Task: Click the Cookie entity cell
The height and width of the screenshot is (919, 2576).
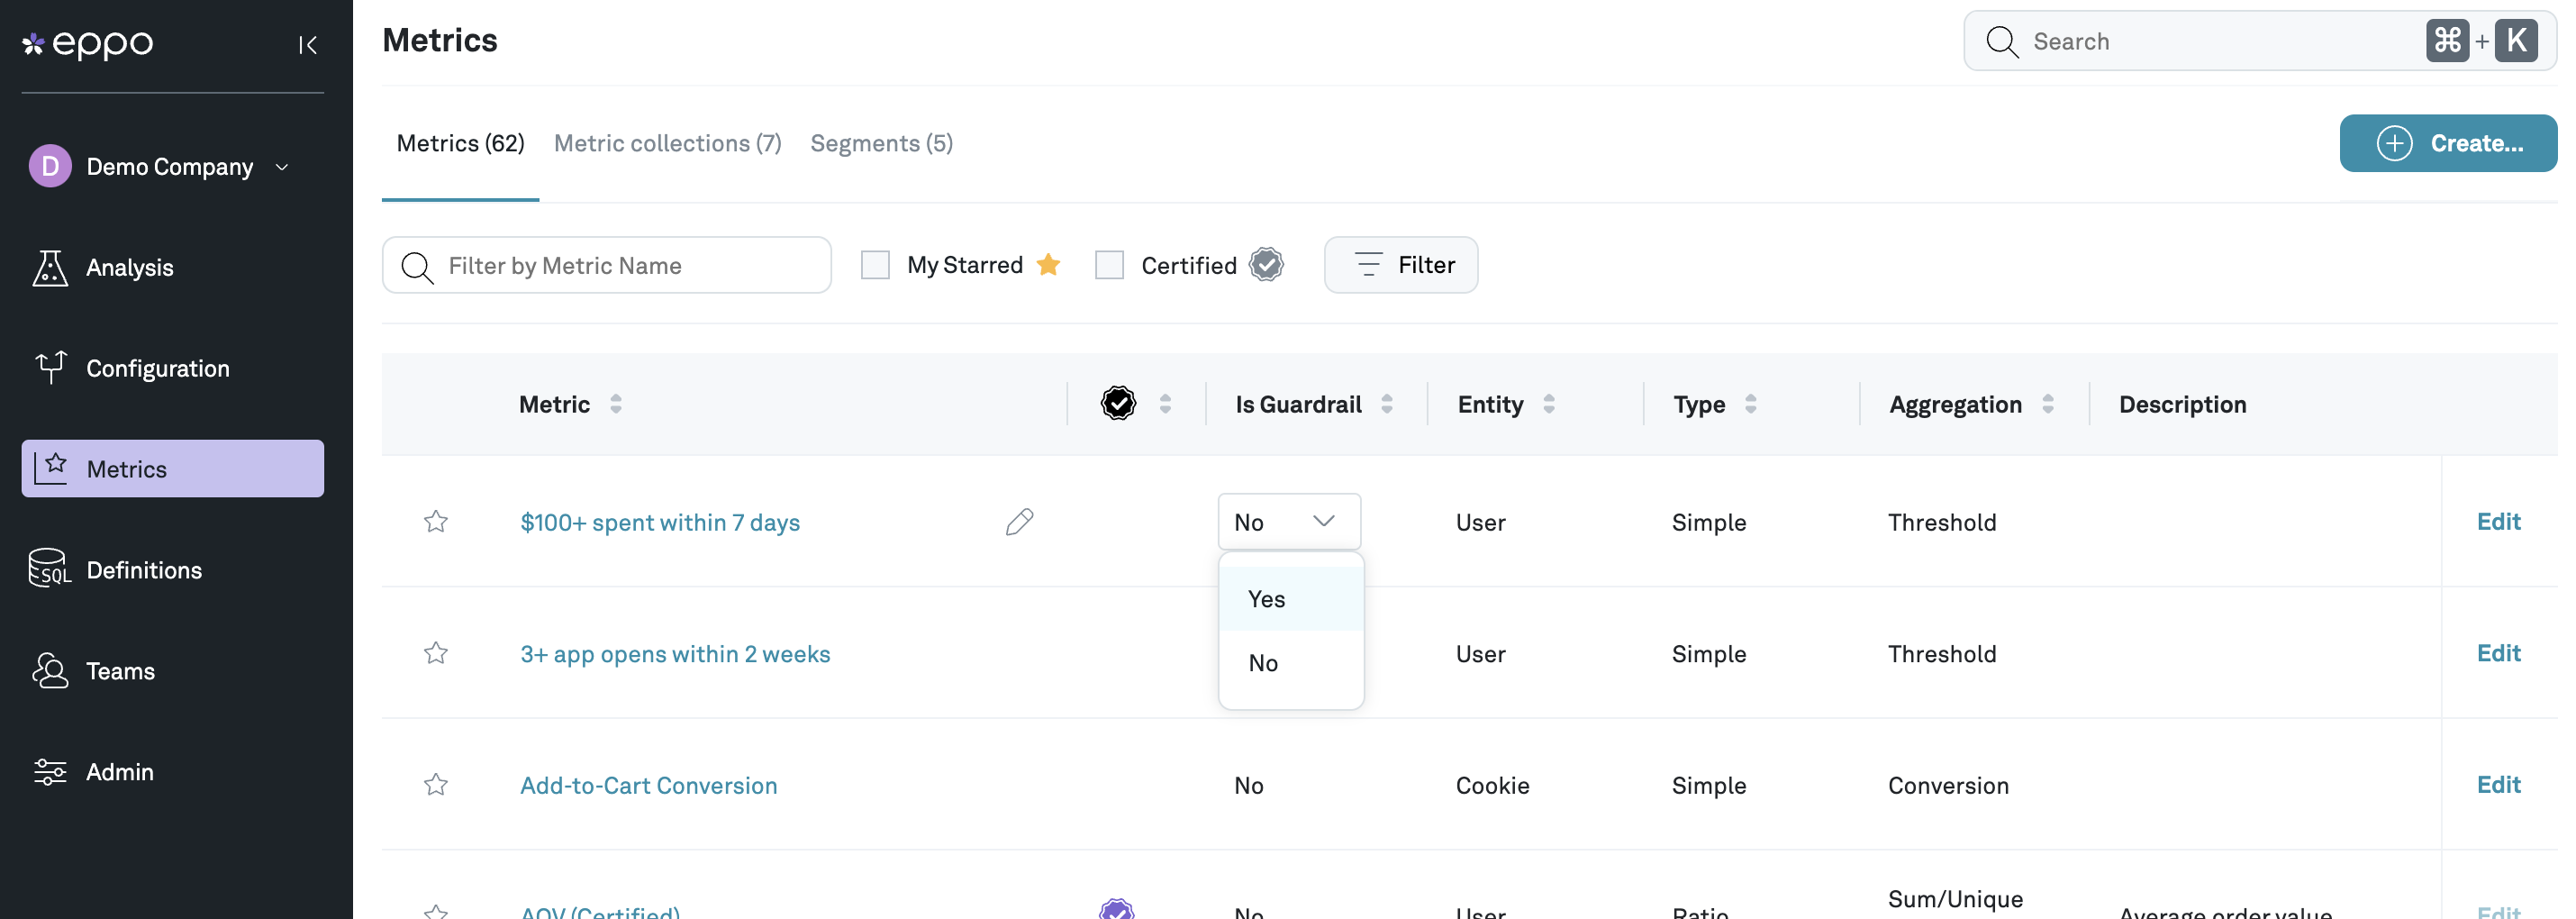Action: coord(1492,785)
